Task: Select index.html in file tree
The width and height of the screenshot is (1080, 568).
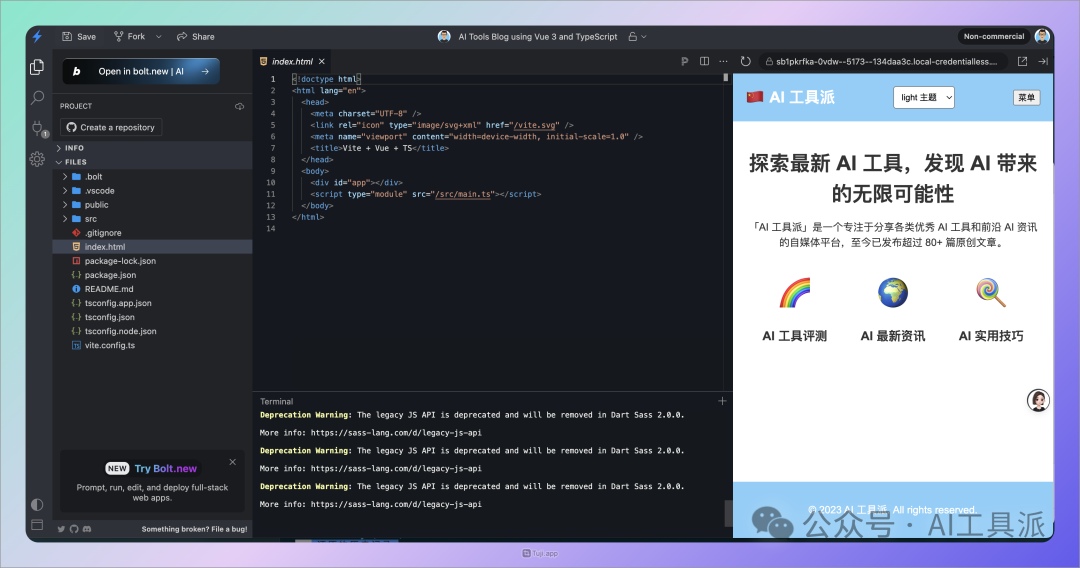Action: pyautogui.click(x=152, y=246)
